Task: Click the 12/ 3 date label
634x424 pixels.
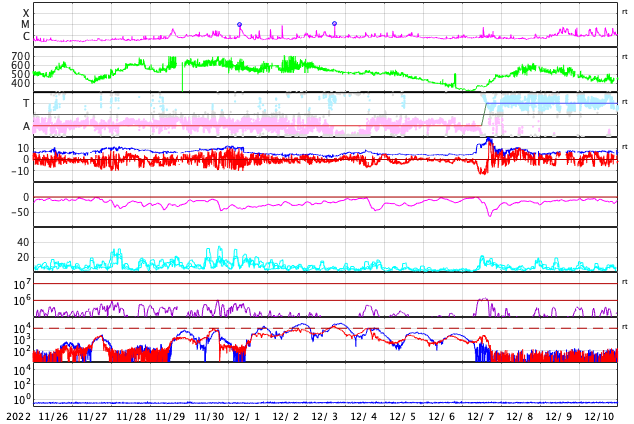Action: [325, 416]
